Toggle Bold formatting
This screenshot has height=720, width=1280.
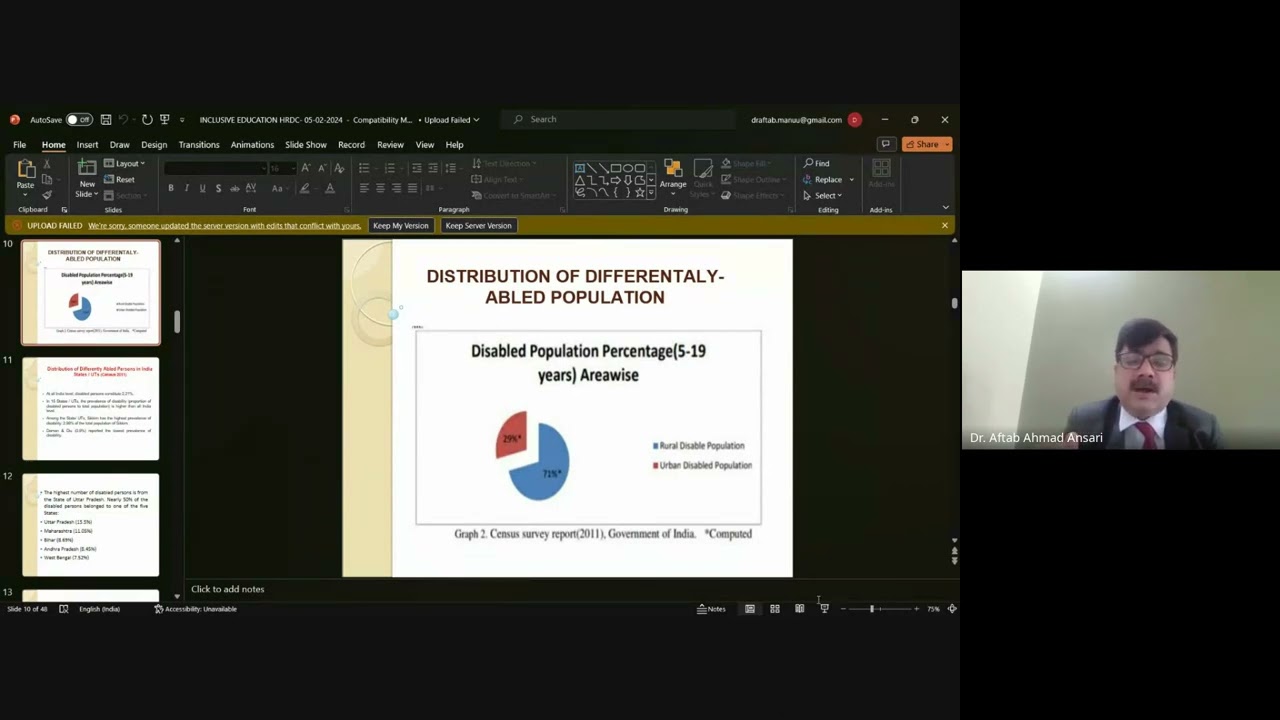171,188
